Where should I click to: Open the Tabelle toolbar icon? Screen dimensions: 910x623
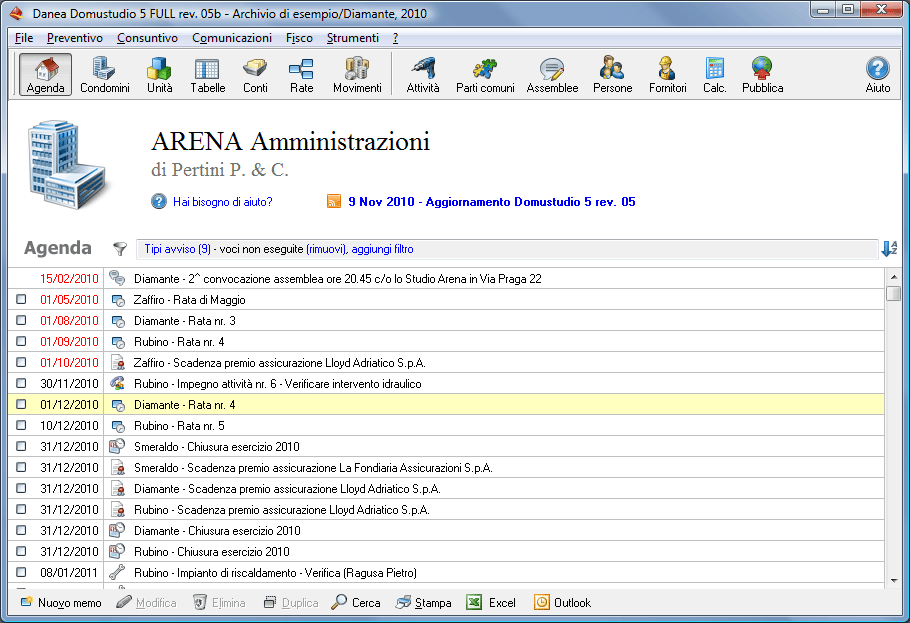[x=208, y=74]
